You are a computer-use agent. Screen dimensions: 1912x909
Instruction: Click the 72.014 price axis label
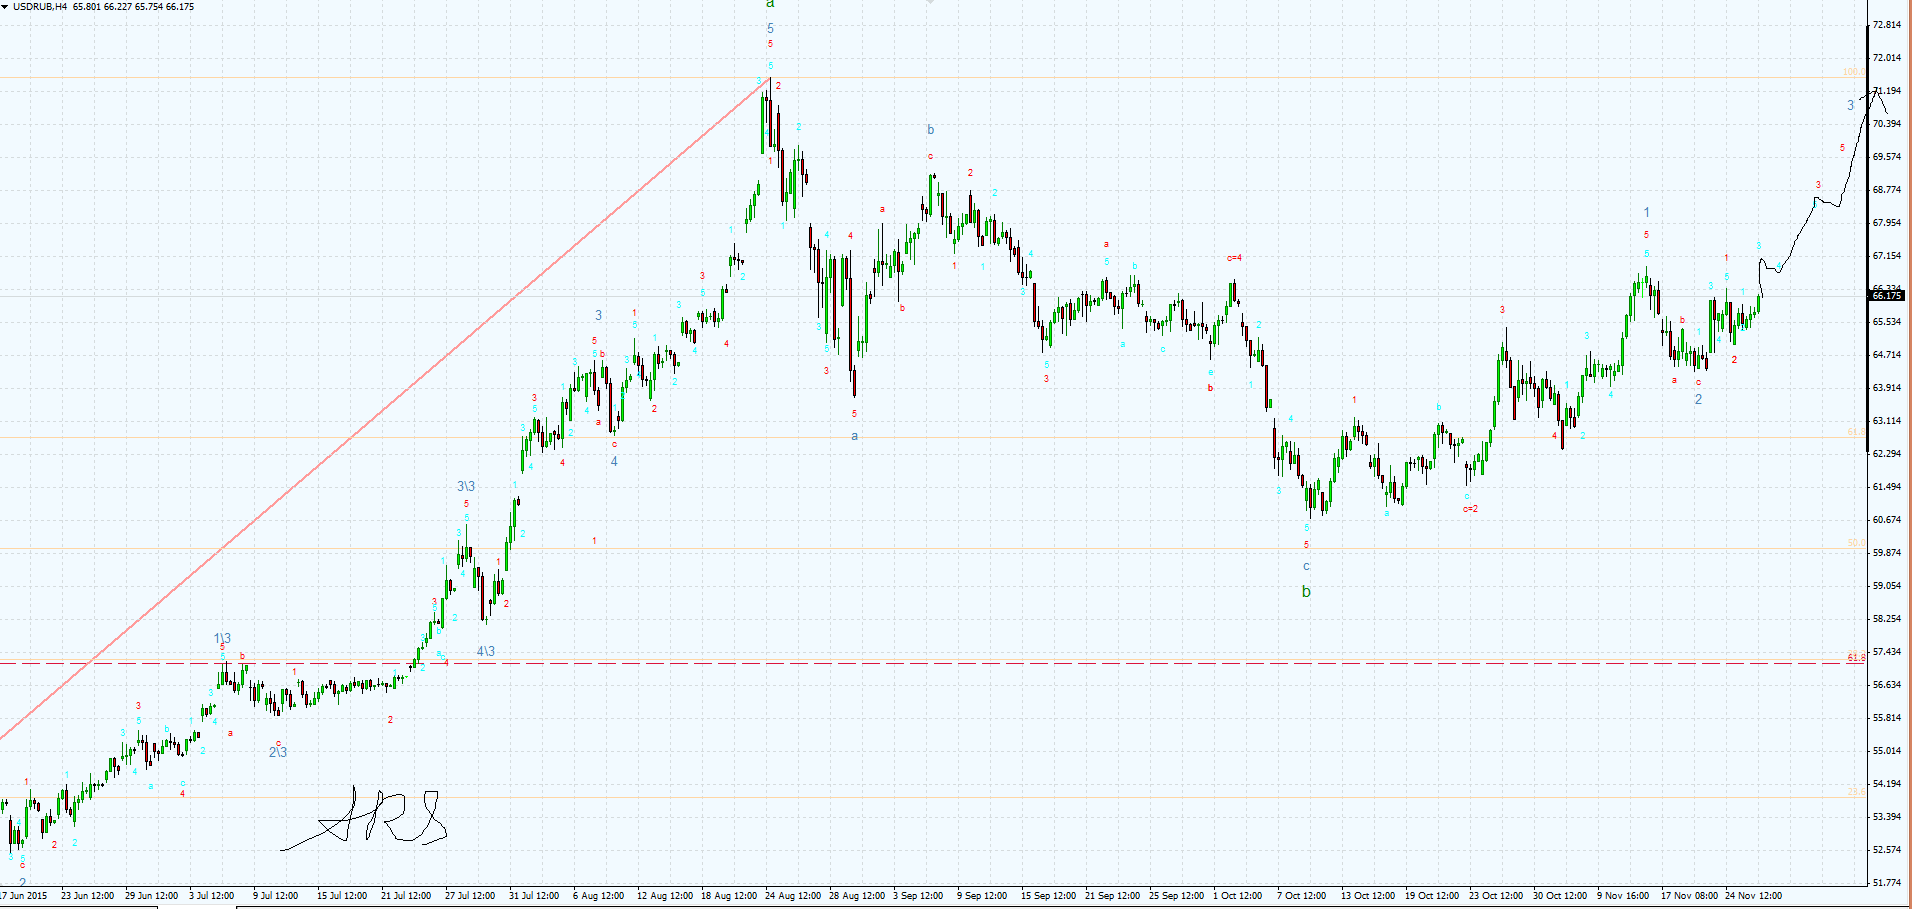(x=1887, y=58)
